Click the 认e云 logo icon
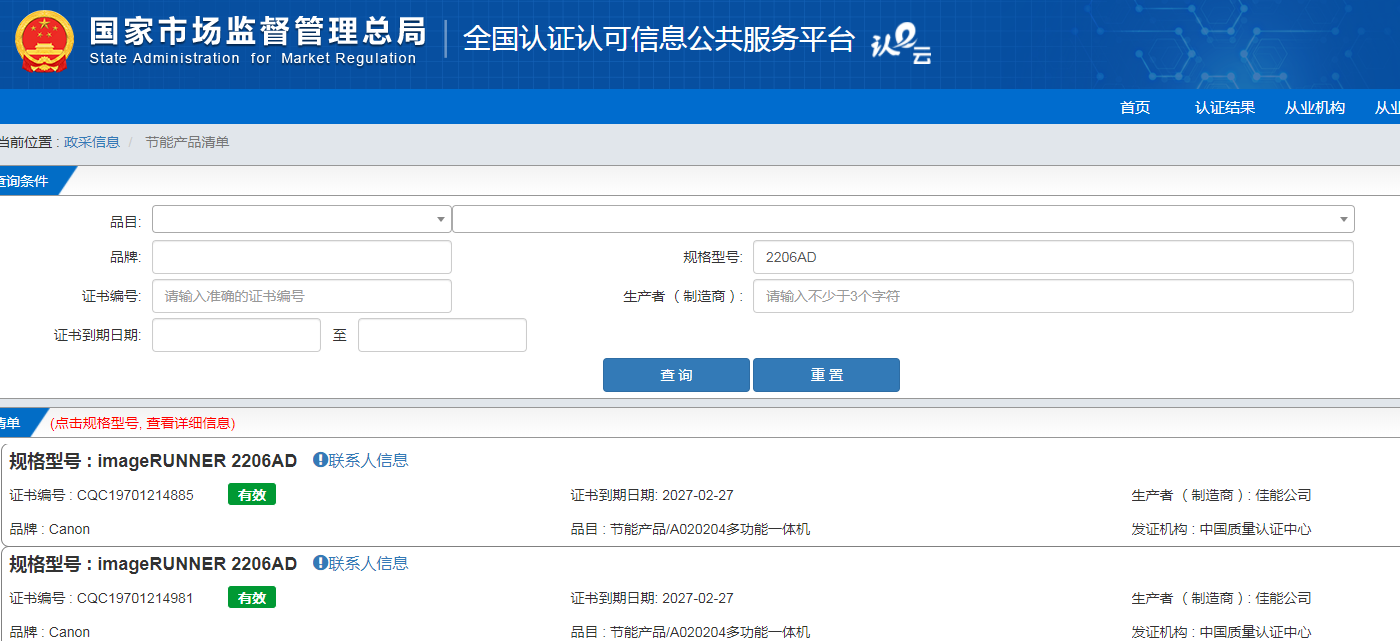This screenshot has height=641, width=1400. pyautogui.click(x=901, y=43)
